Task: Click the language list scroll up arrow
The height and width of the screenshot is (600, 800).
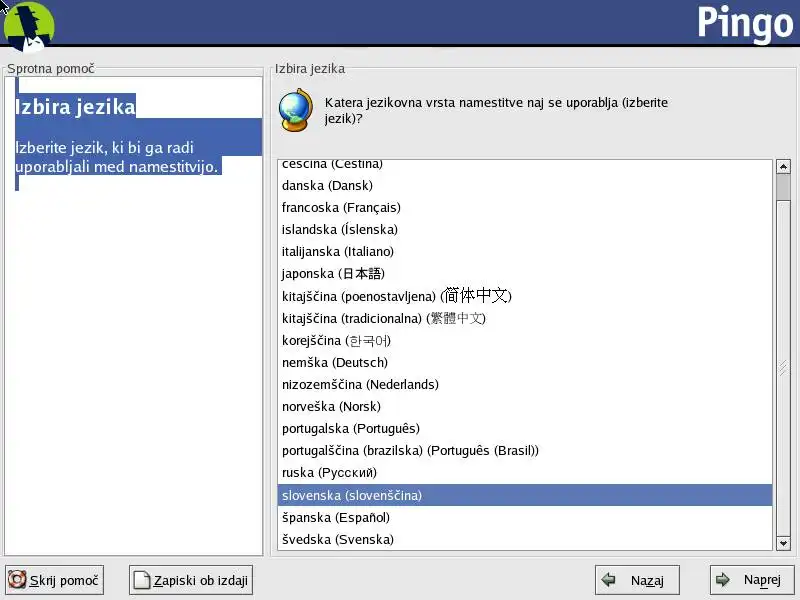Action: (x=783, y=166)
